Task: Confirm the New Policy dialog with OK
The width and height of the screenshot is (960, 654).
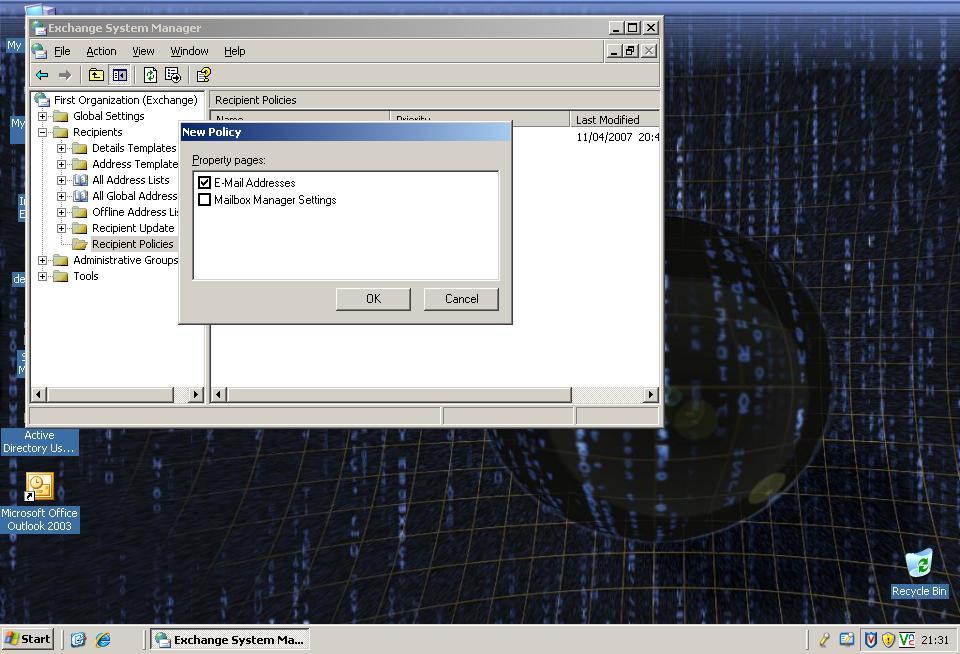Action: [x=373, y=299]
